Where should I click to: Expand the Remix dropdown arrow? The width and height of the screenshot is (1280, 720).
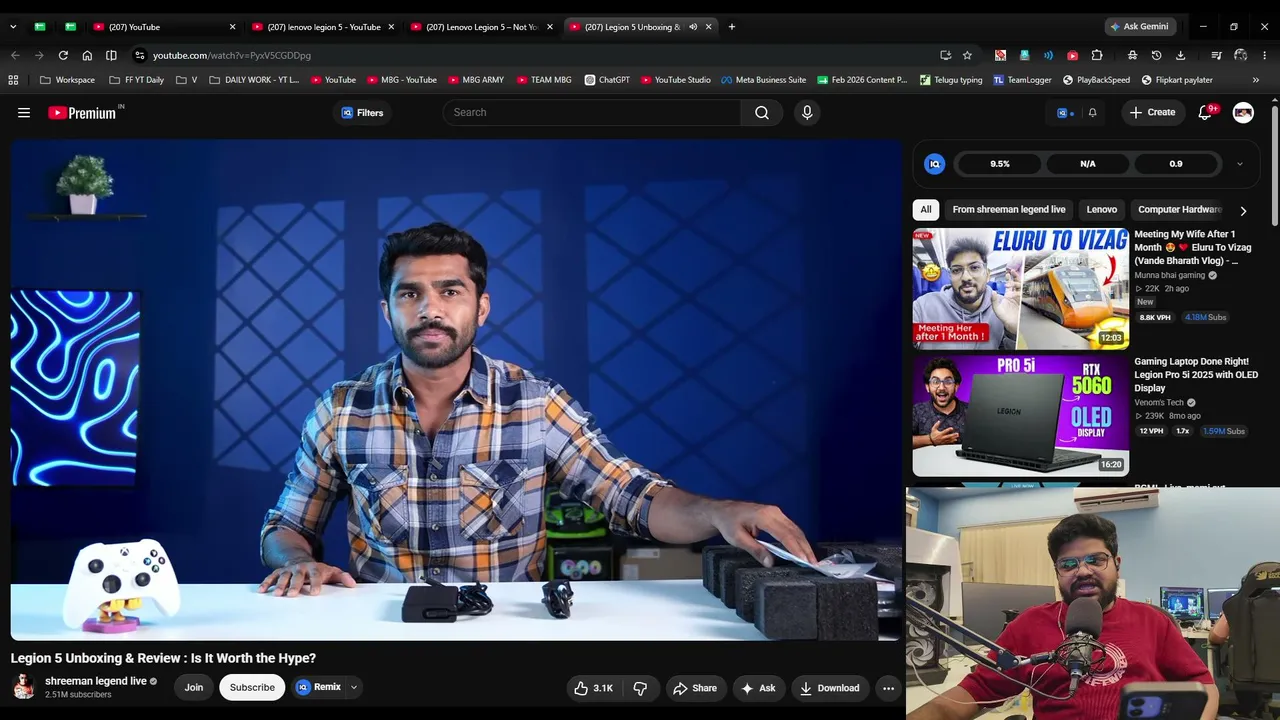pos(353,688)
